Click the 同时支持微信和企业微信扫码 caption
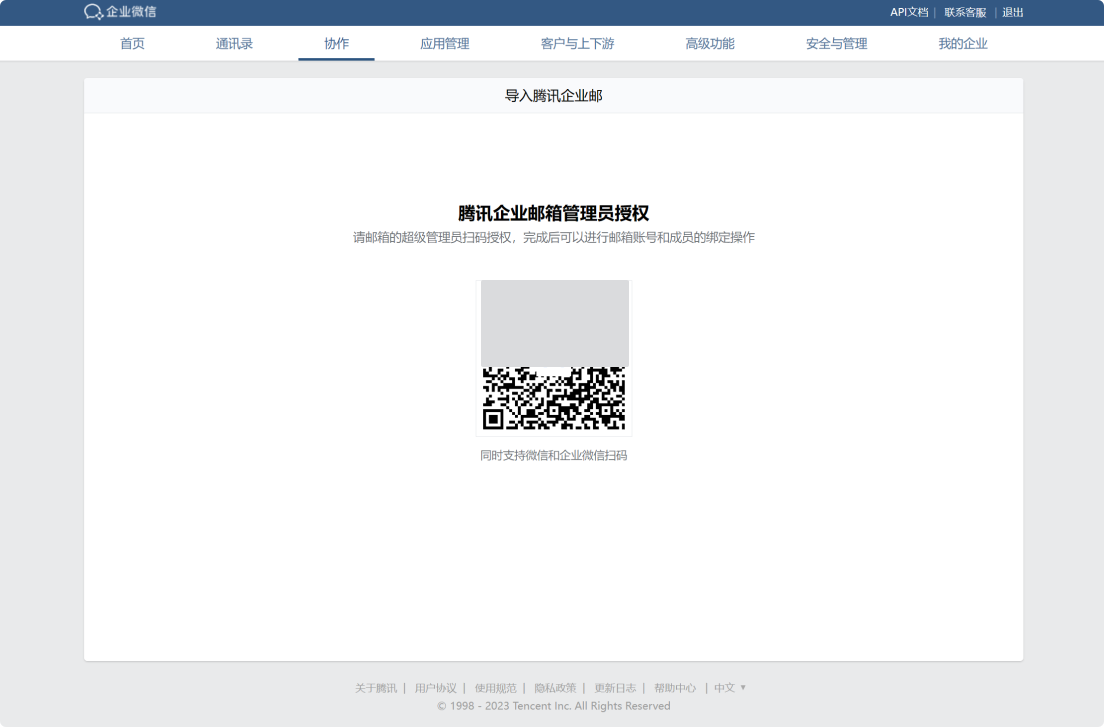The width and height of the screenshot is (1104, 727). coord(553,455)
